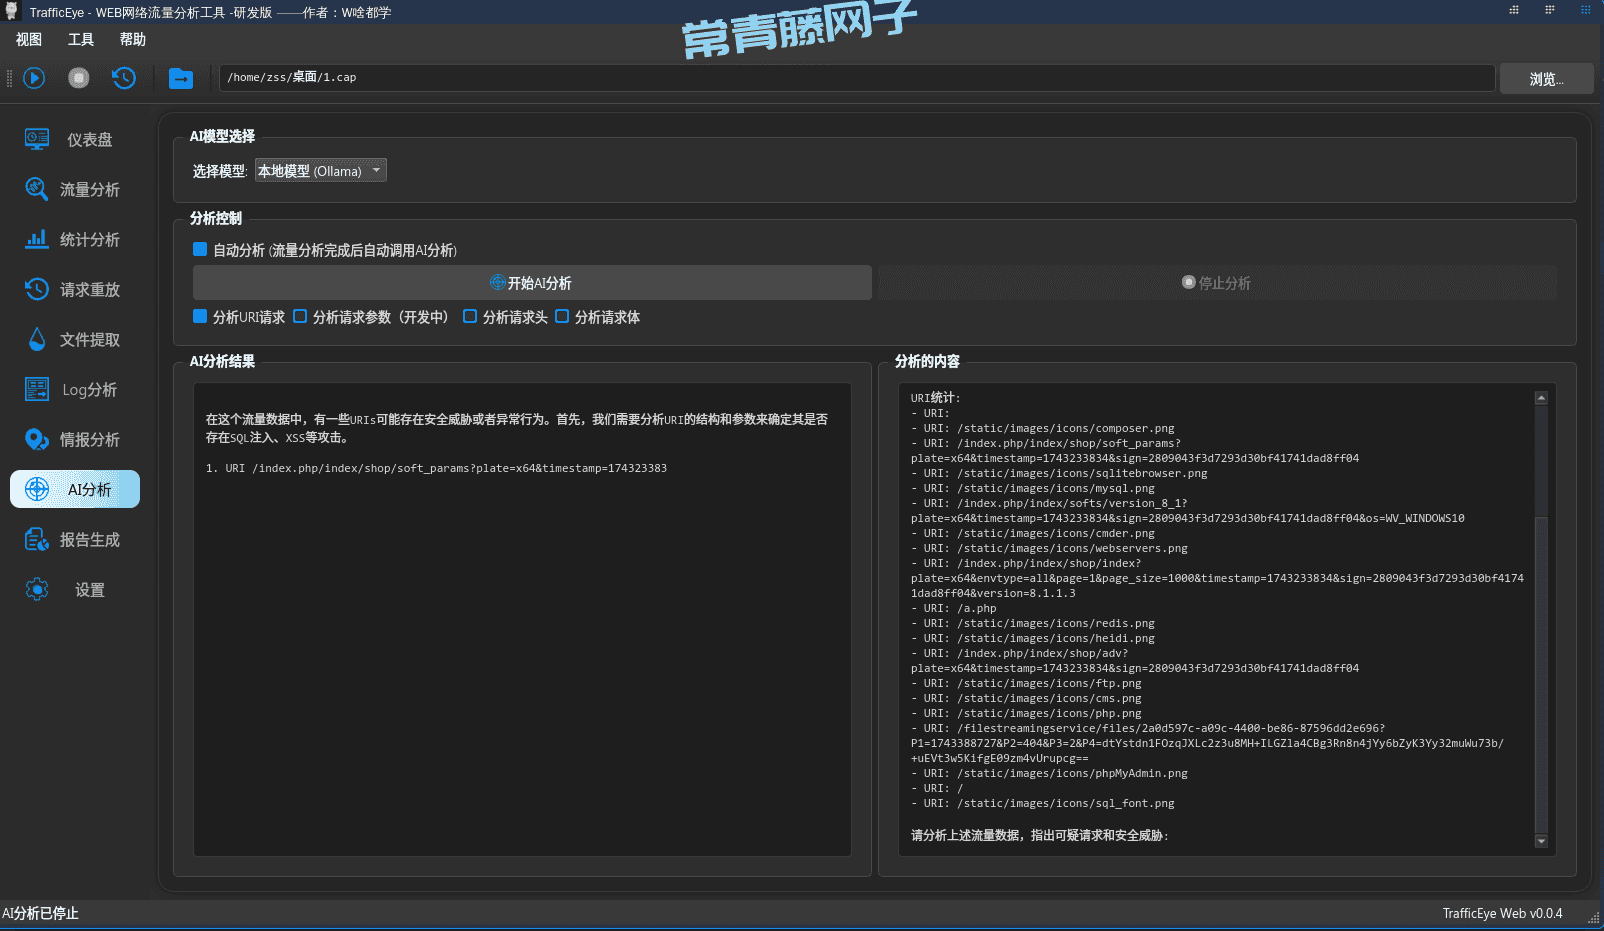Click the scrollbar down arrow in 分析的内容
This screenshot has width=1604, height=931.
point(1541,842)
